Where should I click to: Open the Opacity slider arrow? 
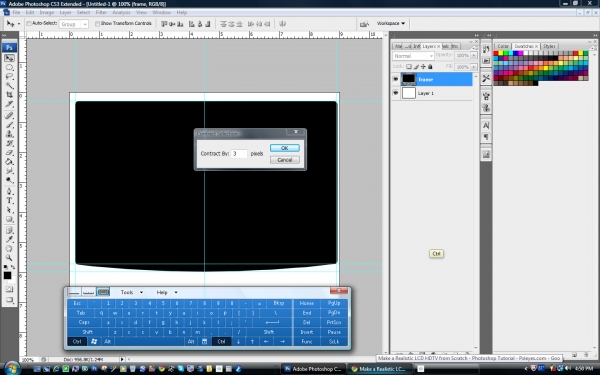[x=474, y=55]
